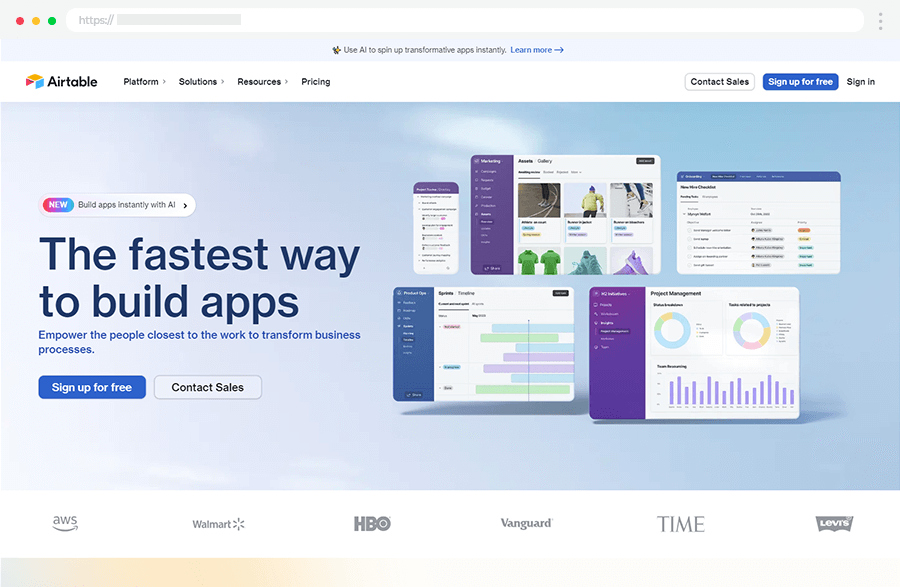Expand the Solutions dropdown menu
This screenshot has height=587, width=900.
(201, 82)
